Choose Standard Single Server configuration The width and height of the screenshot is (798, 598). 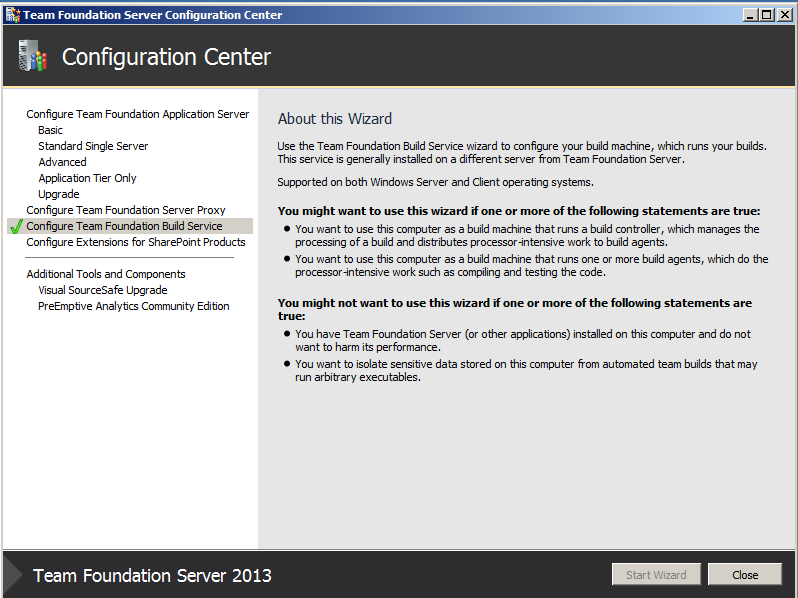click(93, 146)
